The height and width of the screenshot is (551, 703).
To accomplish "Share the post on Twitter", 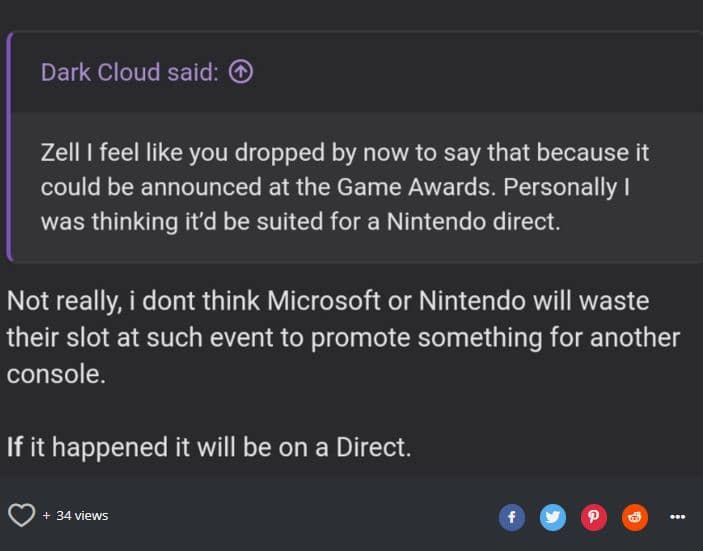I will click(552, 517).
